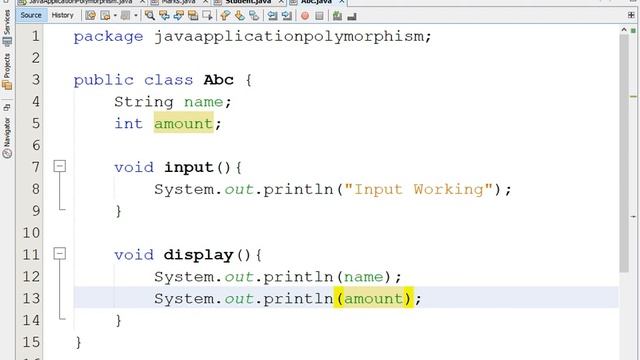Click string "Input Working"
This screenshot has height=360, width=640.
point(419,189)
